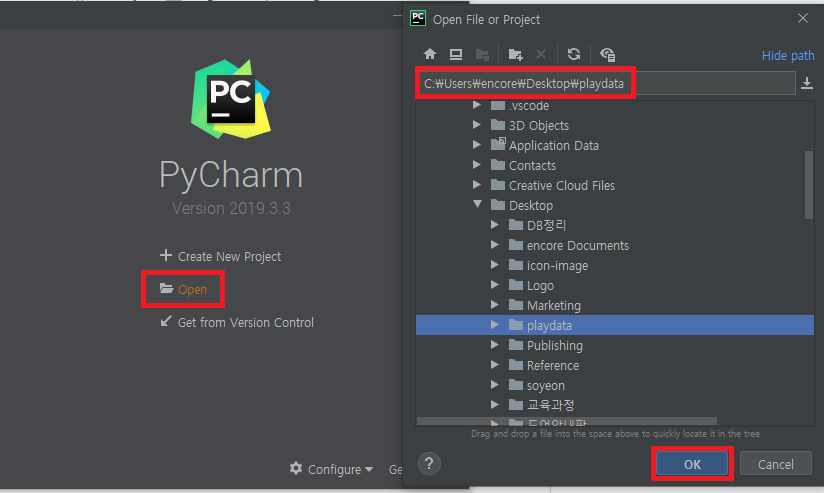Expand the 3D Objects folder
The image size is (824, 493).
(x=477, y=125)
